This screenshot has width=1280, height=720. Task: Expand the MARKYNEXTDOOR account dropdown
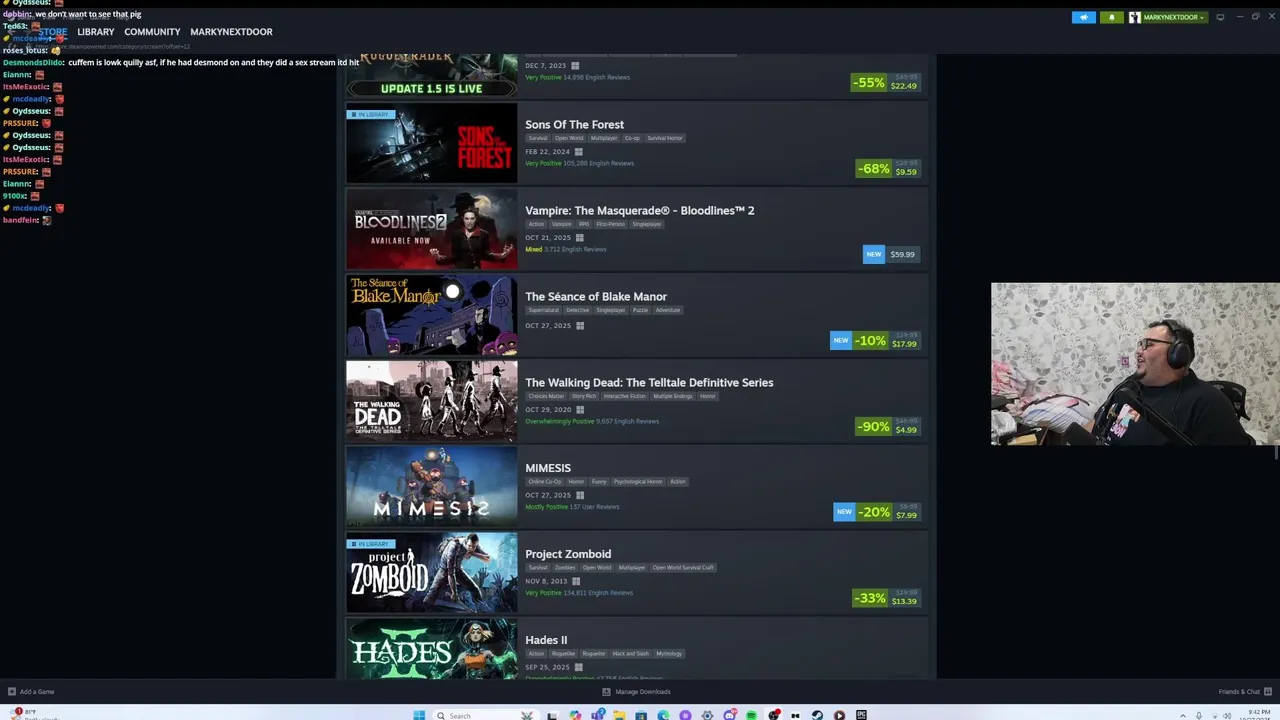click(1168, 17)
